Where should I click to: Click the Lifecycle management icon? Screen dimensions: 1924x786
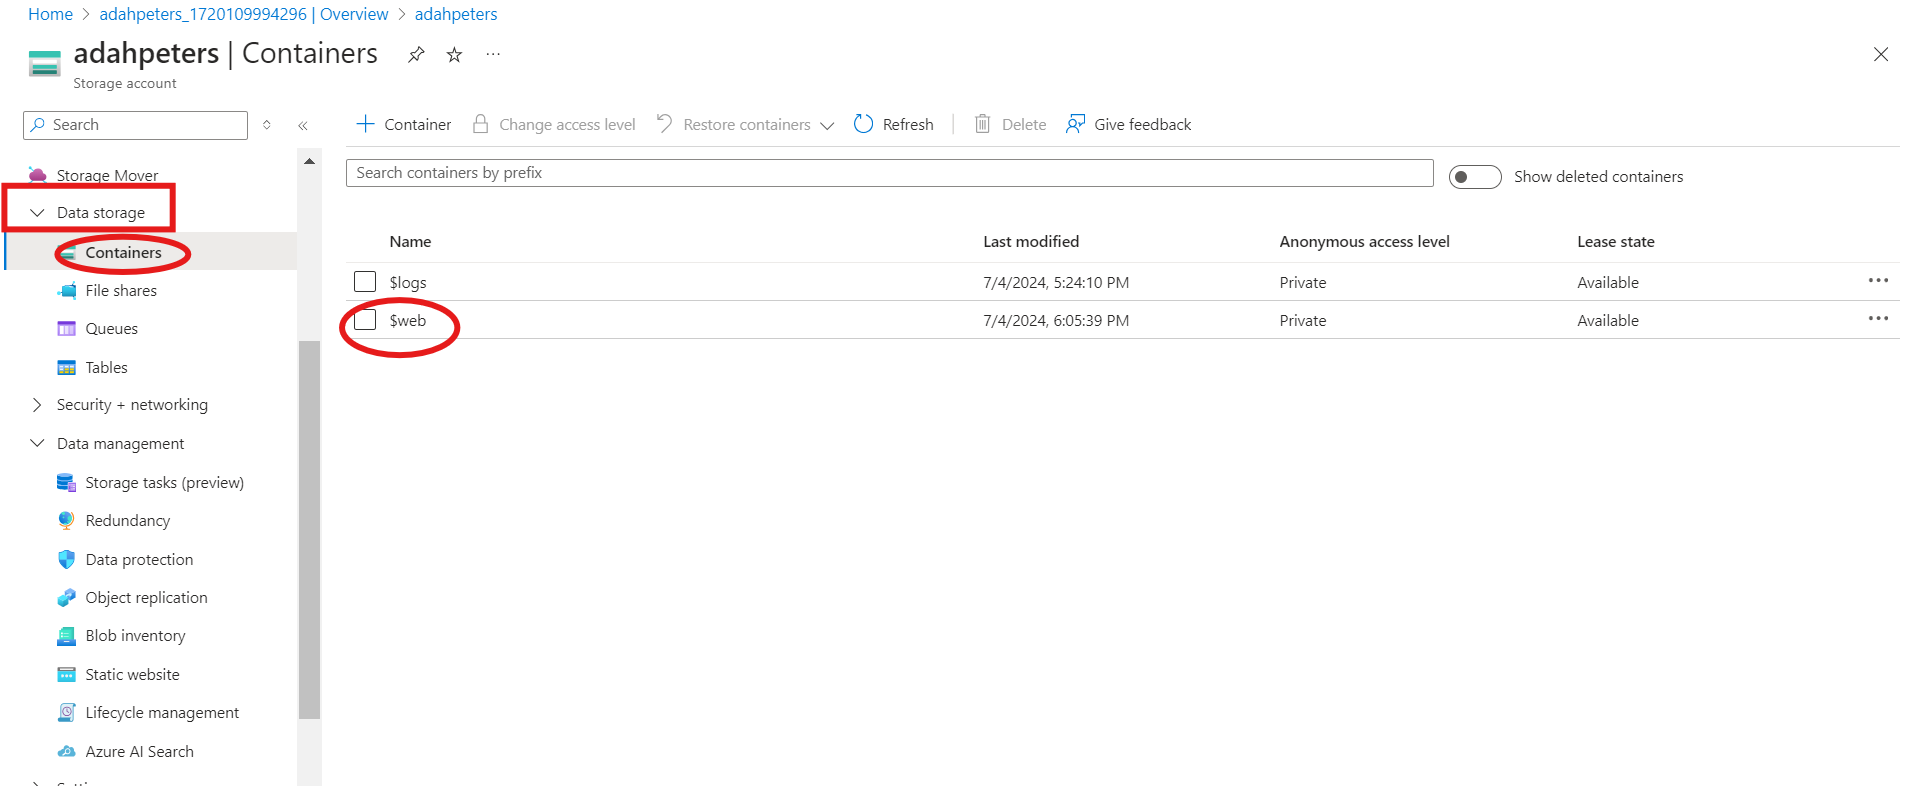[66, 713]
